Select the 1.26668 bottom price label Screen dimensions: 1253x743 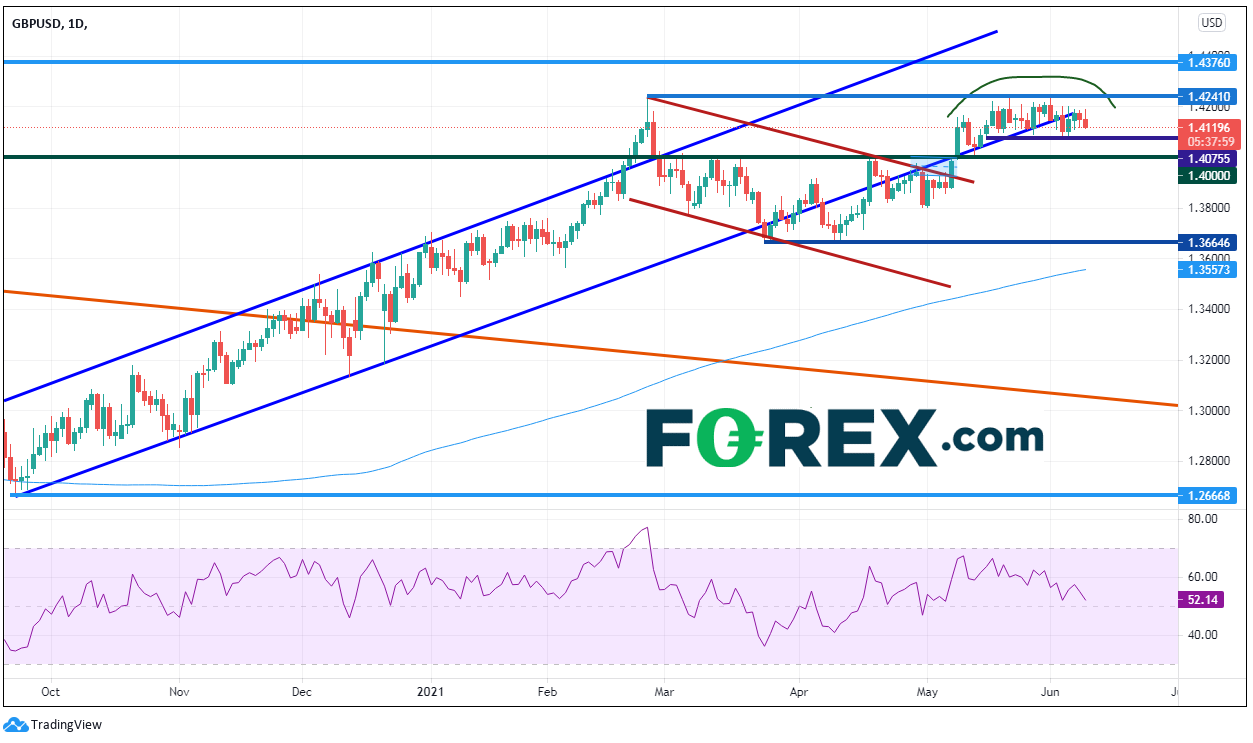tap(1209, 494)
